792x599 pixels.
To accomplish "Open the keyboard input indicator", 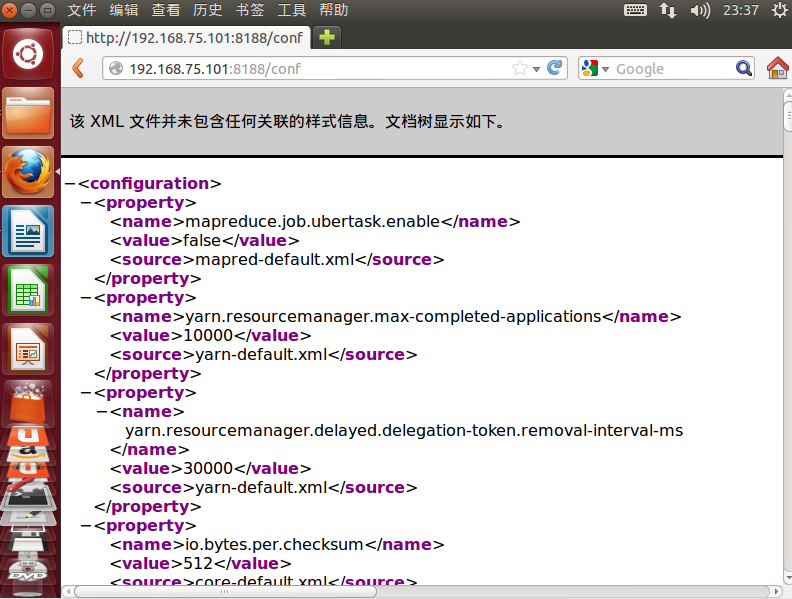I will [635, 10].
